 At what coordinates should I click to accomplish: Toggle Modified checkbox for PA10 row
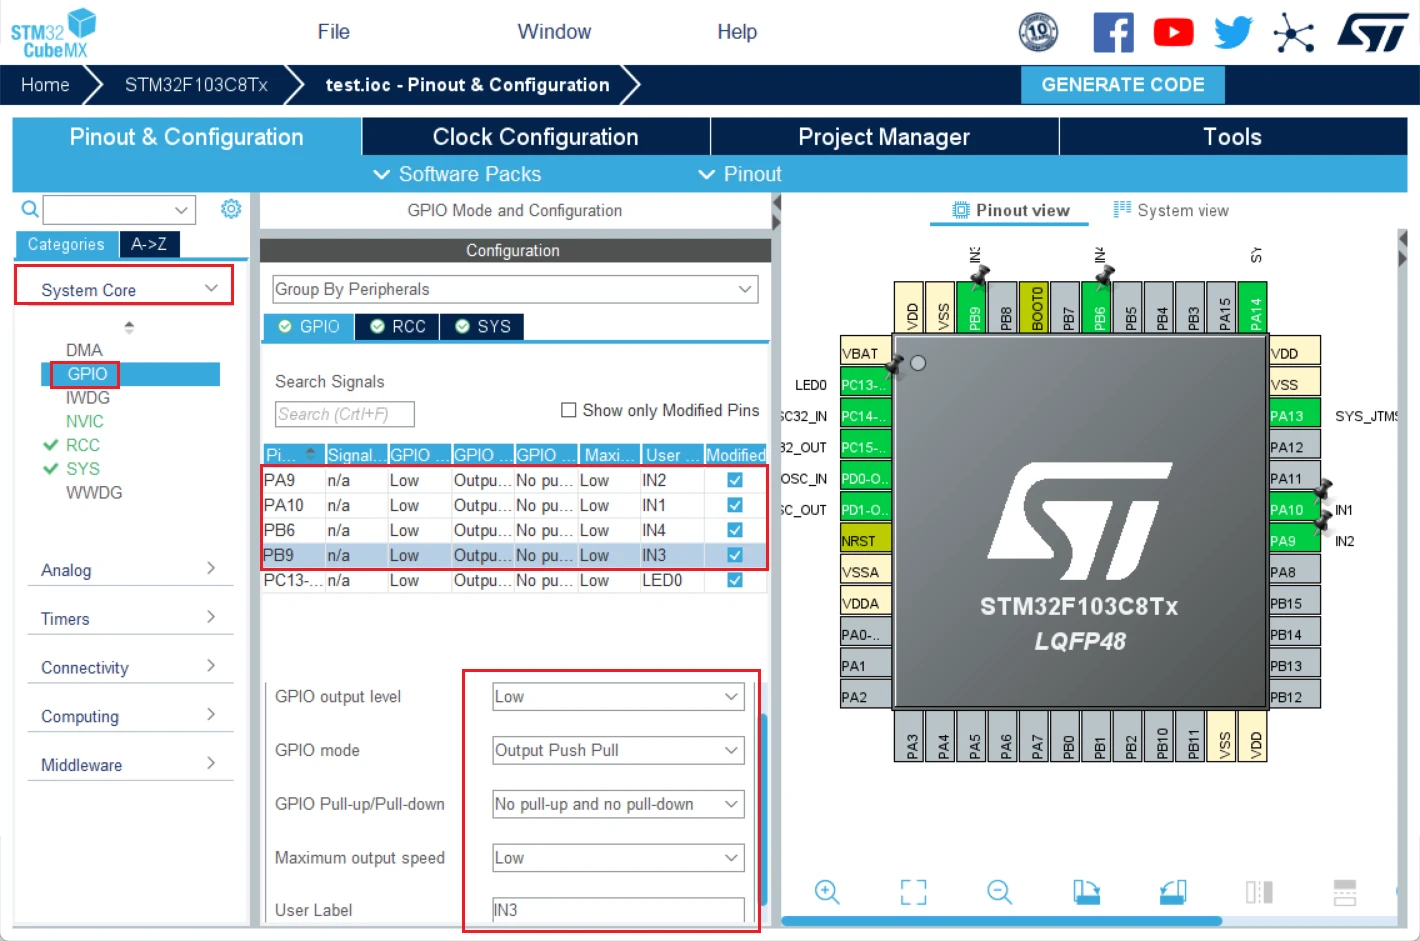tap(735, 505)
